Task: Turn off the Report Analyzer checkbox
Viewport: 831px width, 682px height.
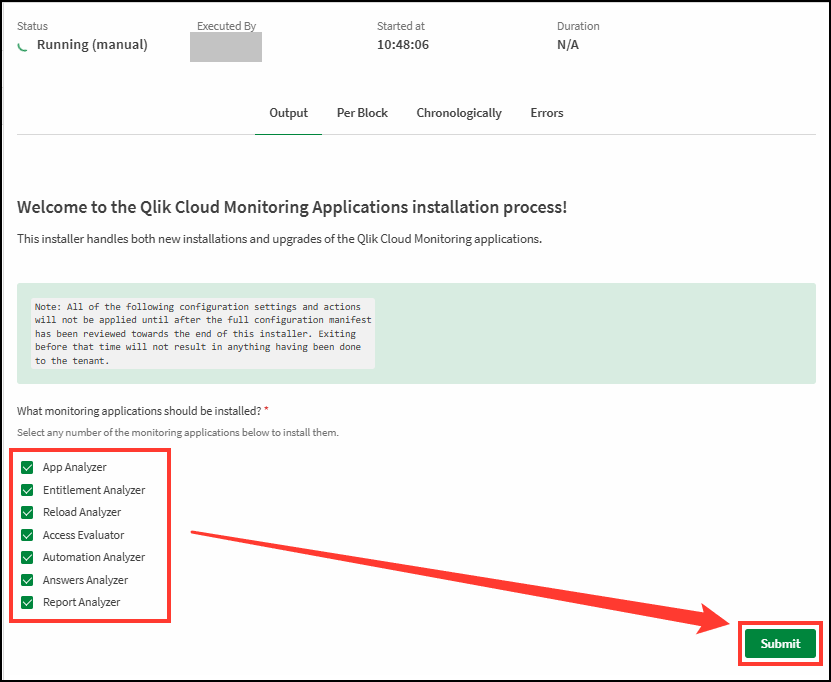Action: [x=27, y=602]
